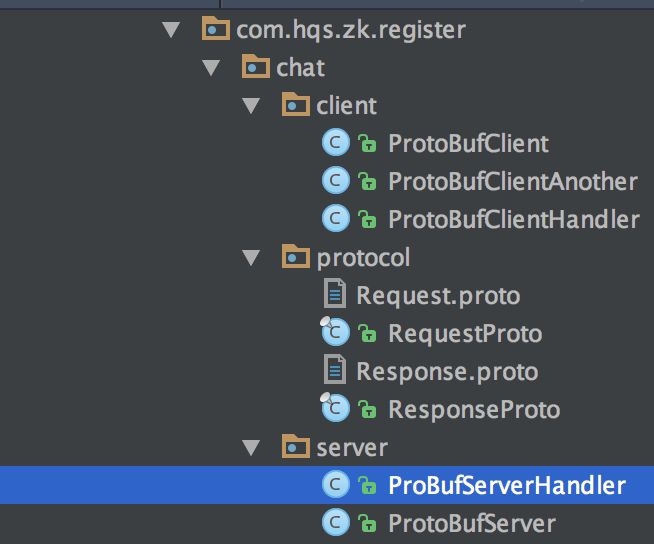
Task: Click the chat package folder icon
Action: (257, 67)
